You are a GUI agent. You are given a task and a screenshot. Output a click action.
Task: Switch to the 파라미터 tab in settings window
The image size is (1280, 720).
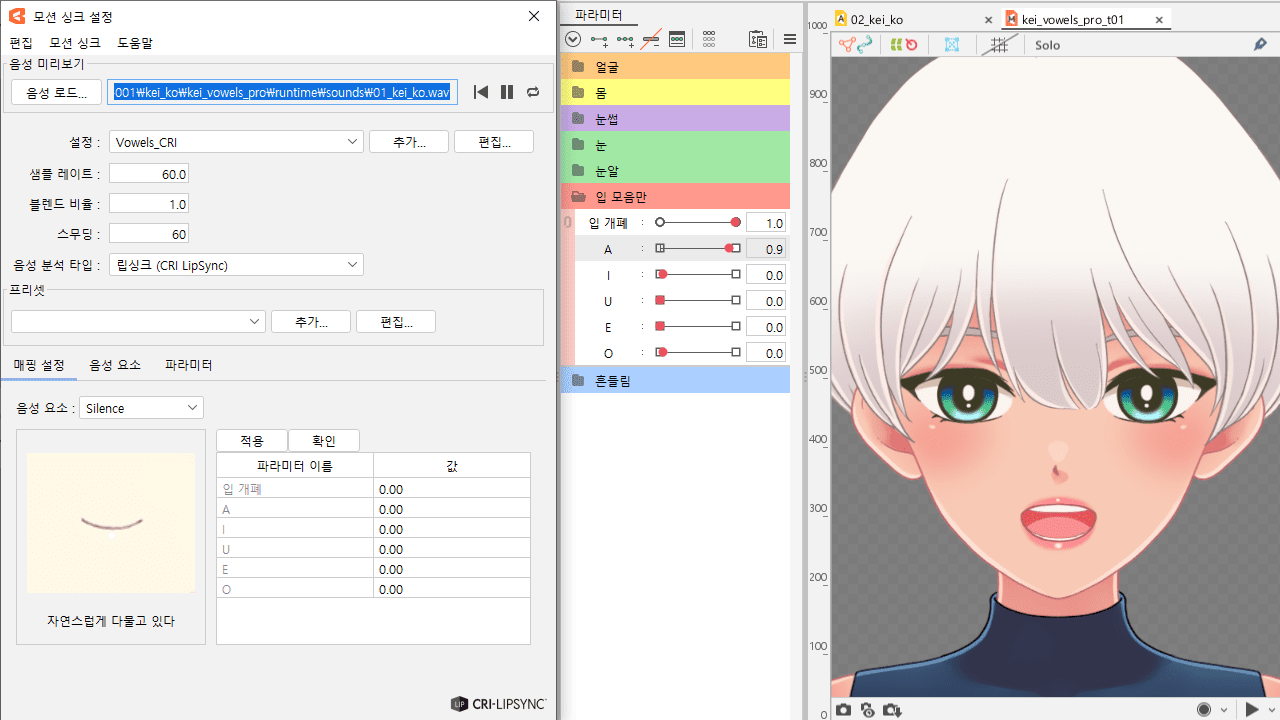[x=188, y=365]
